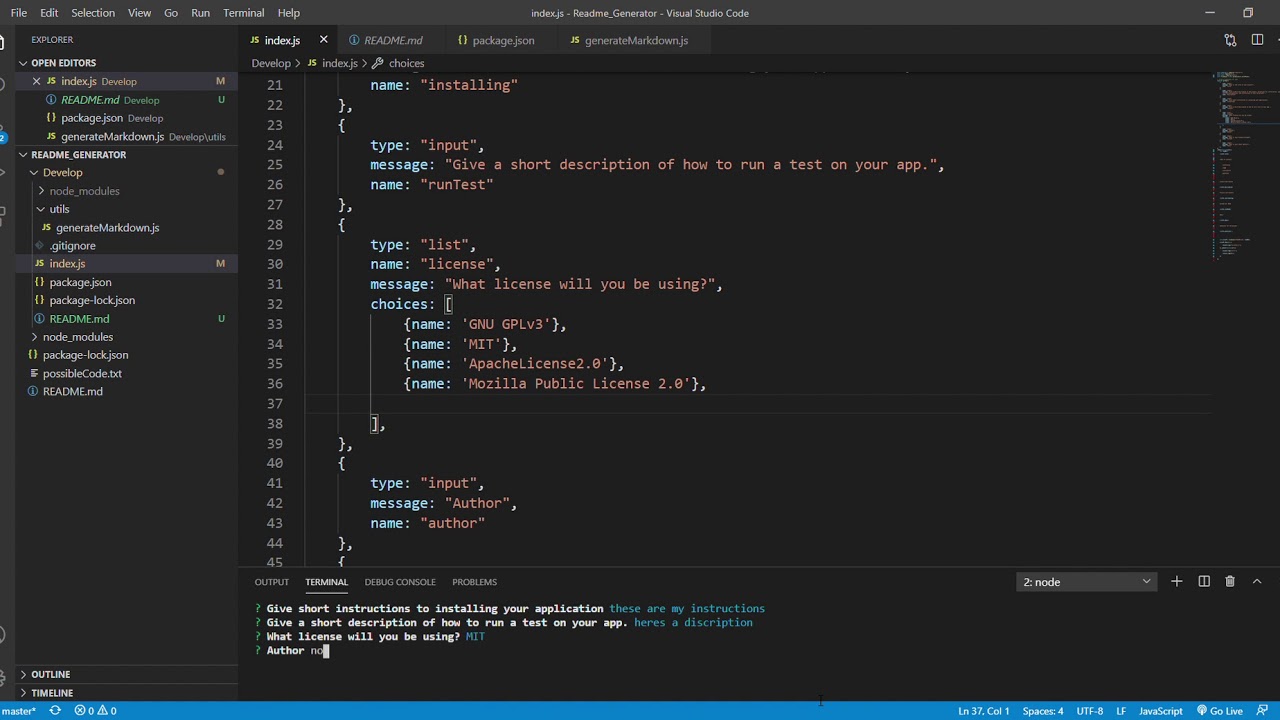Viewport: 1280px width, 720px height.
Task: Split the editor to the right
Action: click(1257, 40)
